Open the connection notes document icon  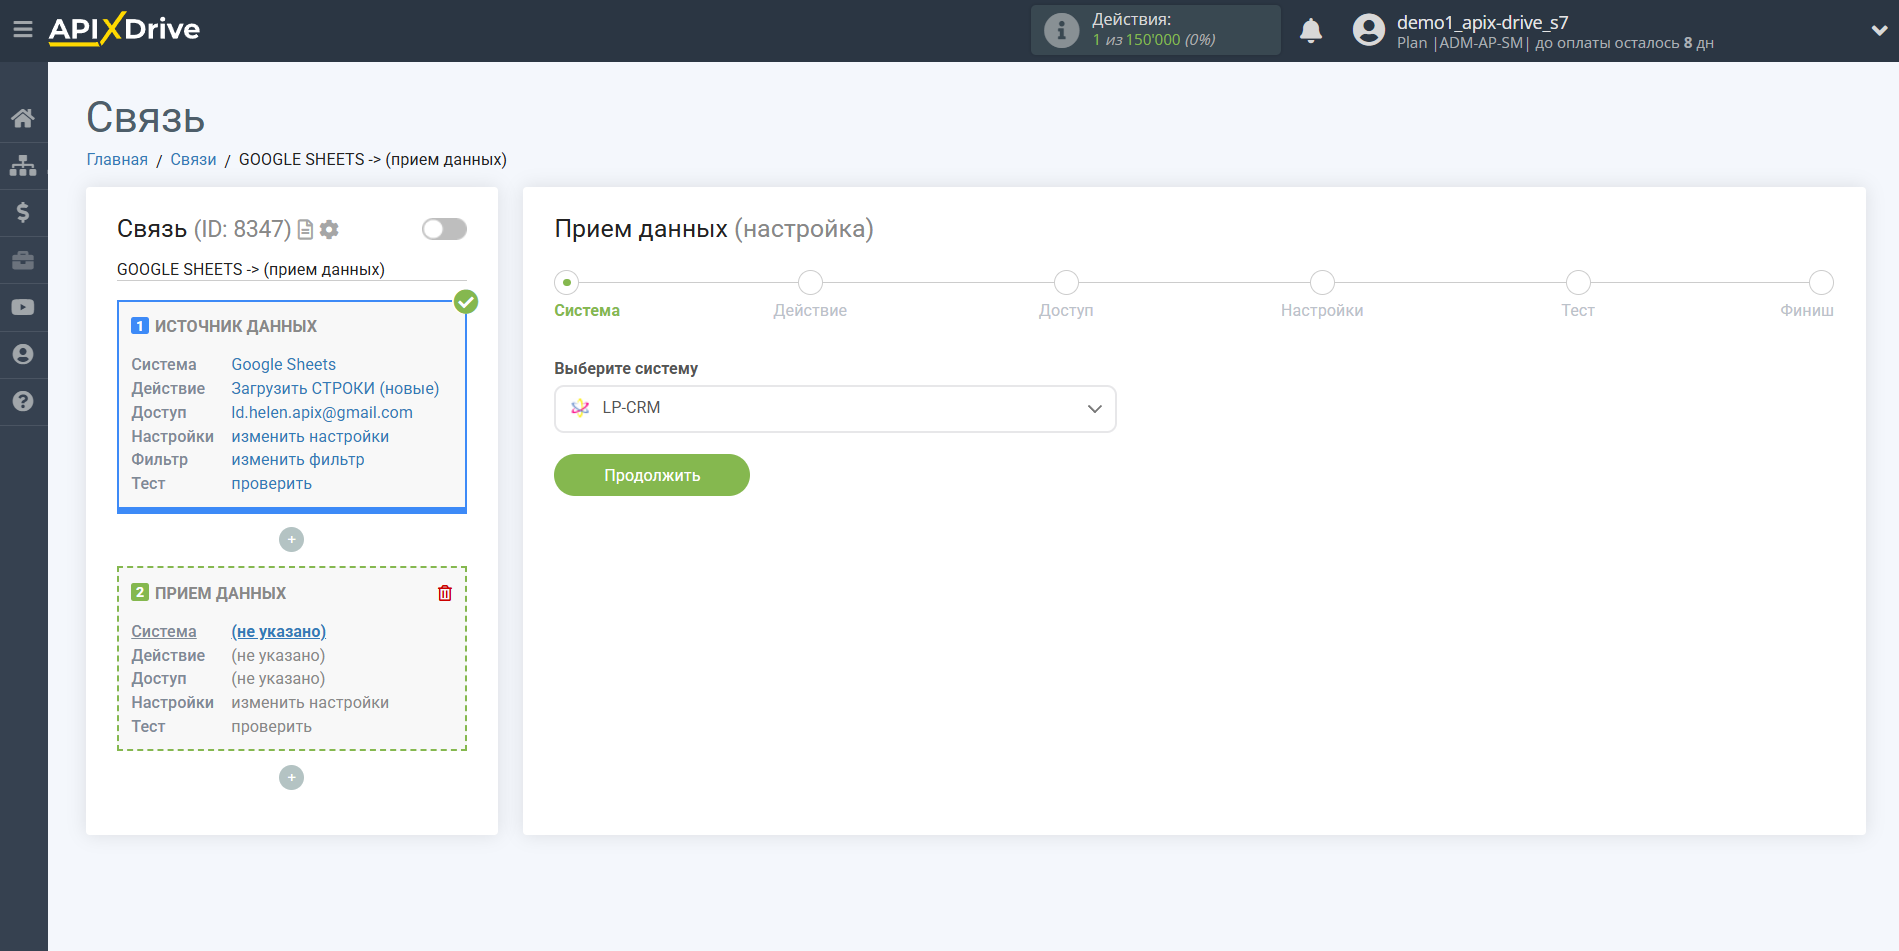(306, 230)
